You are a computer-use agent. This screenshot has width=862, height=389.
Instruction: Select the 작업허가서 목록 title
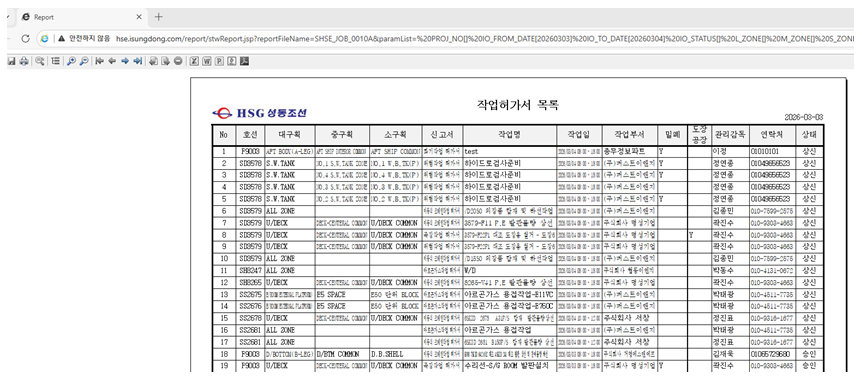click(x=518, y=104)
